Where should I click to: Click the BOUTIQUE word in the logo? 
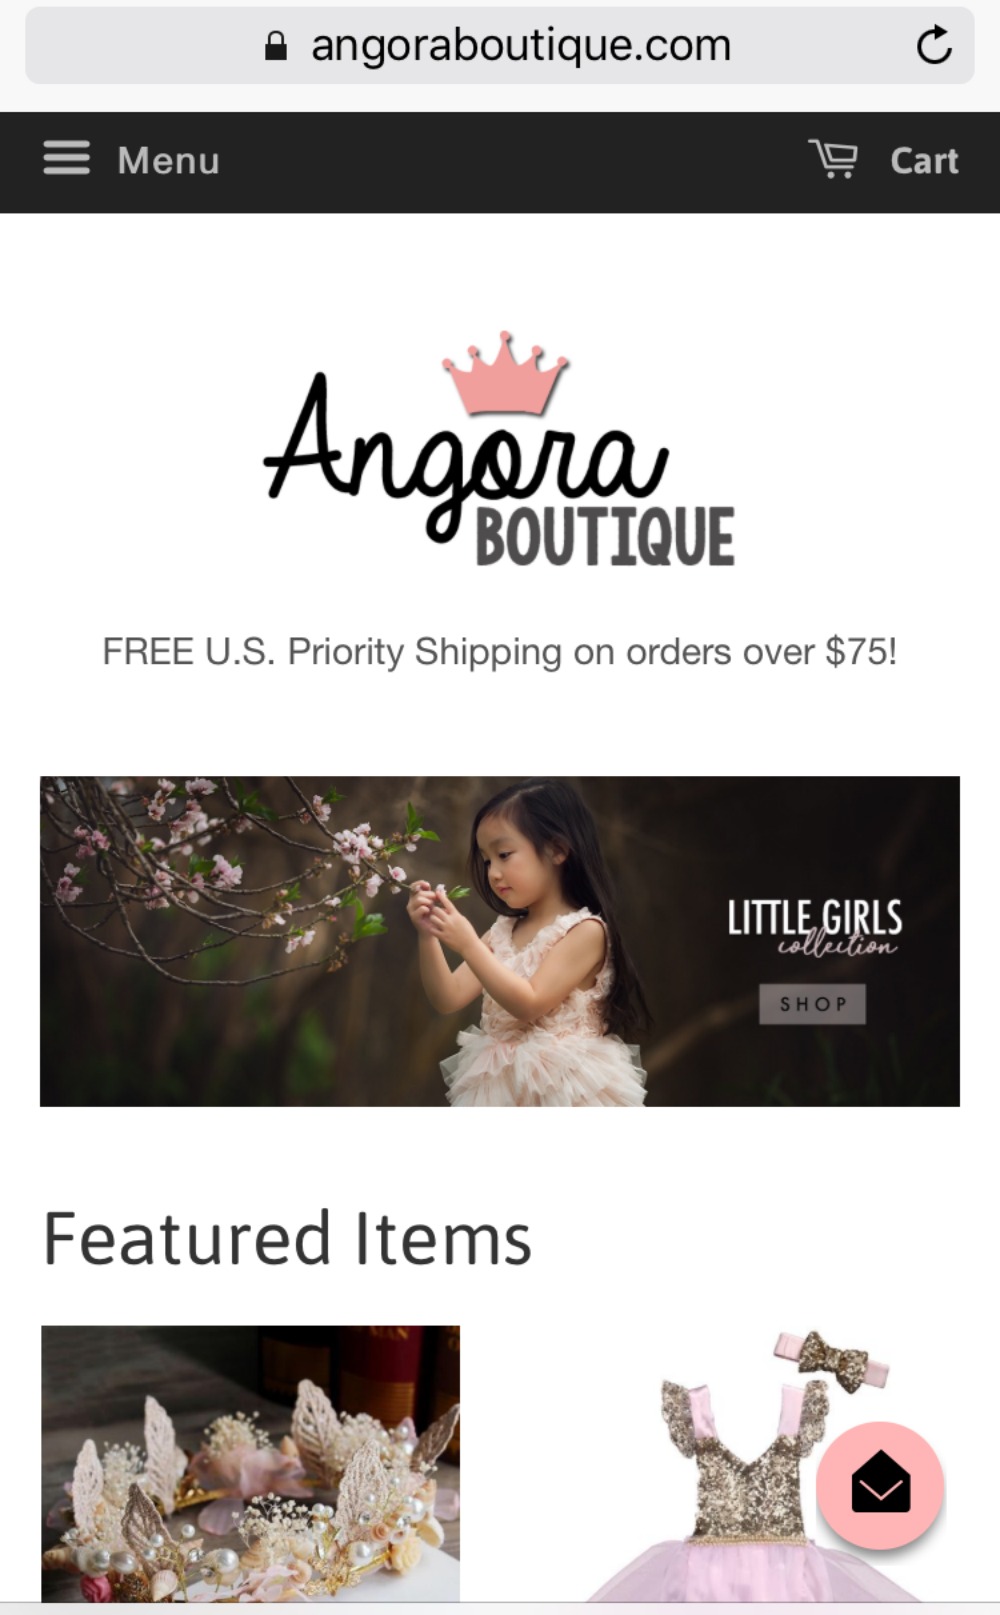click(605, 537)
